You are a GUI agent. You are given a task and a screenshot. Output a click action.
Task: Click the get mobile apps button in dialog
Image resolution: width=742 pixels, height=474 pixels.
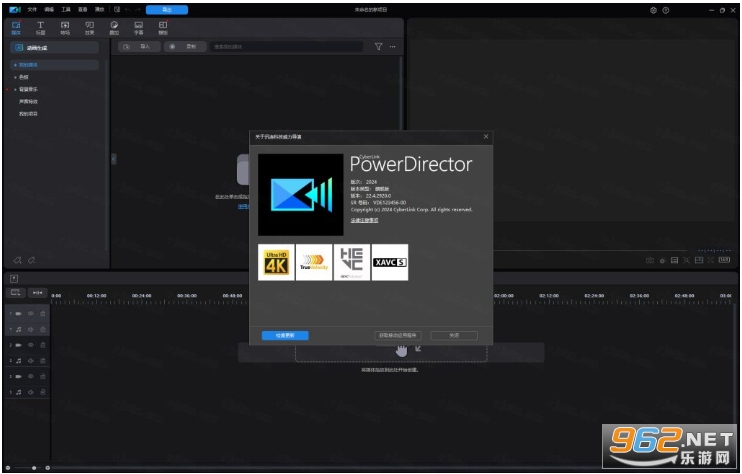398,335
